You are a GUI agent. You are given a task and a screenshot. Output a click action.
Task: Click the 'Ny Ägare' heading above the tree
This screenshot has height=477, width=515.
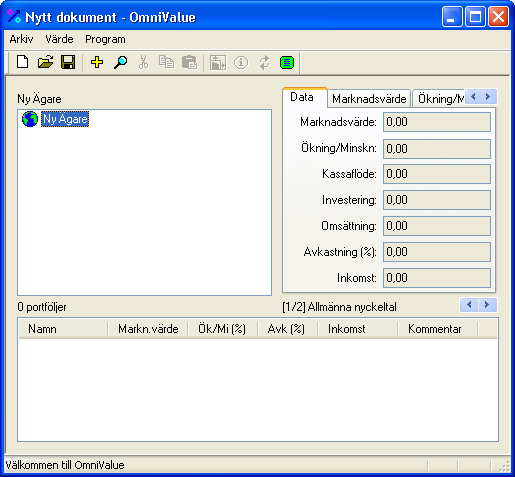click(39, 99)
